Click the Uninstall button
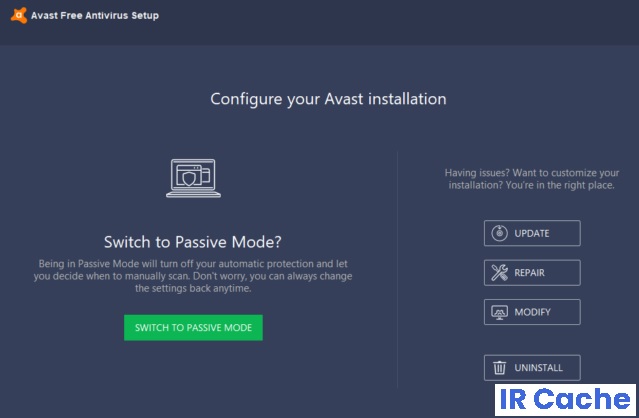 pos(532,368)
